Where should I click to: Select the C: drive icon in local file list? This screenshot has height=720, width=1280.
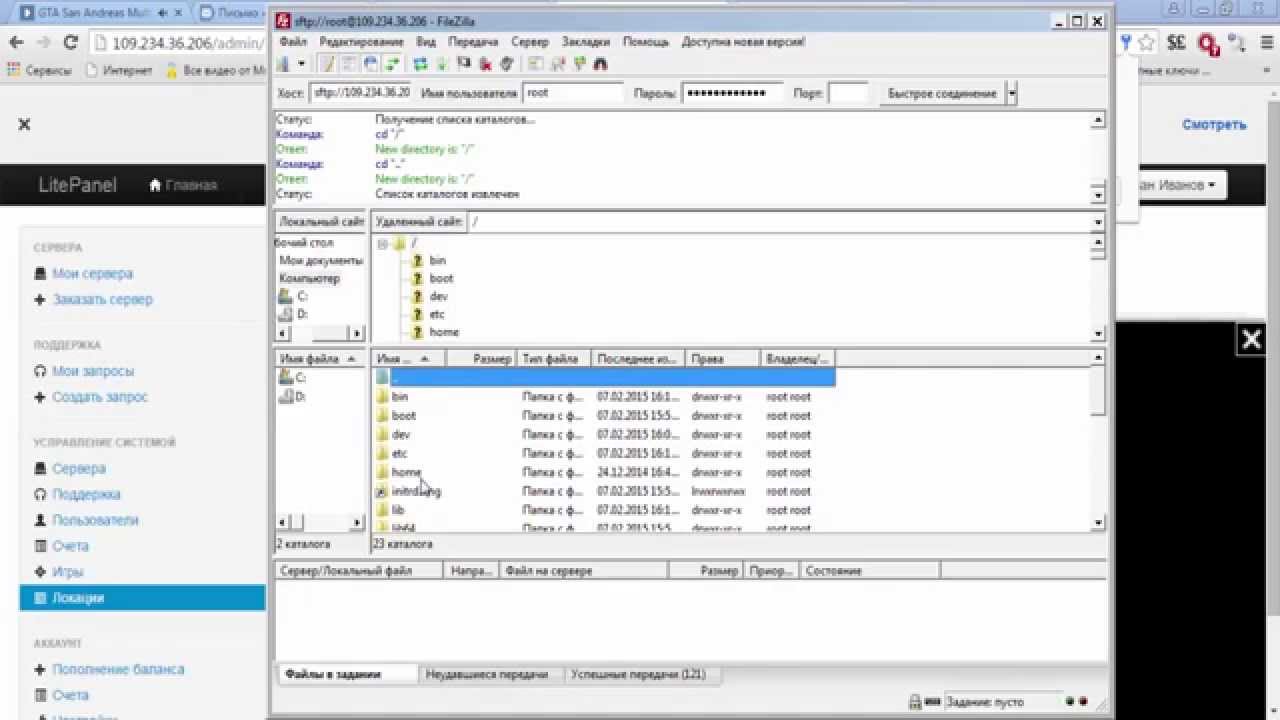286,377
